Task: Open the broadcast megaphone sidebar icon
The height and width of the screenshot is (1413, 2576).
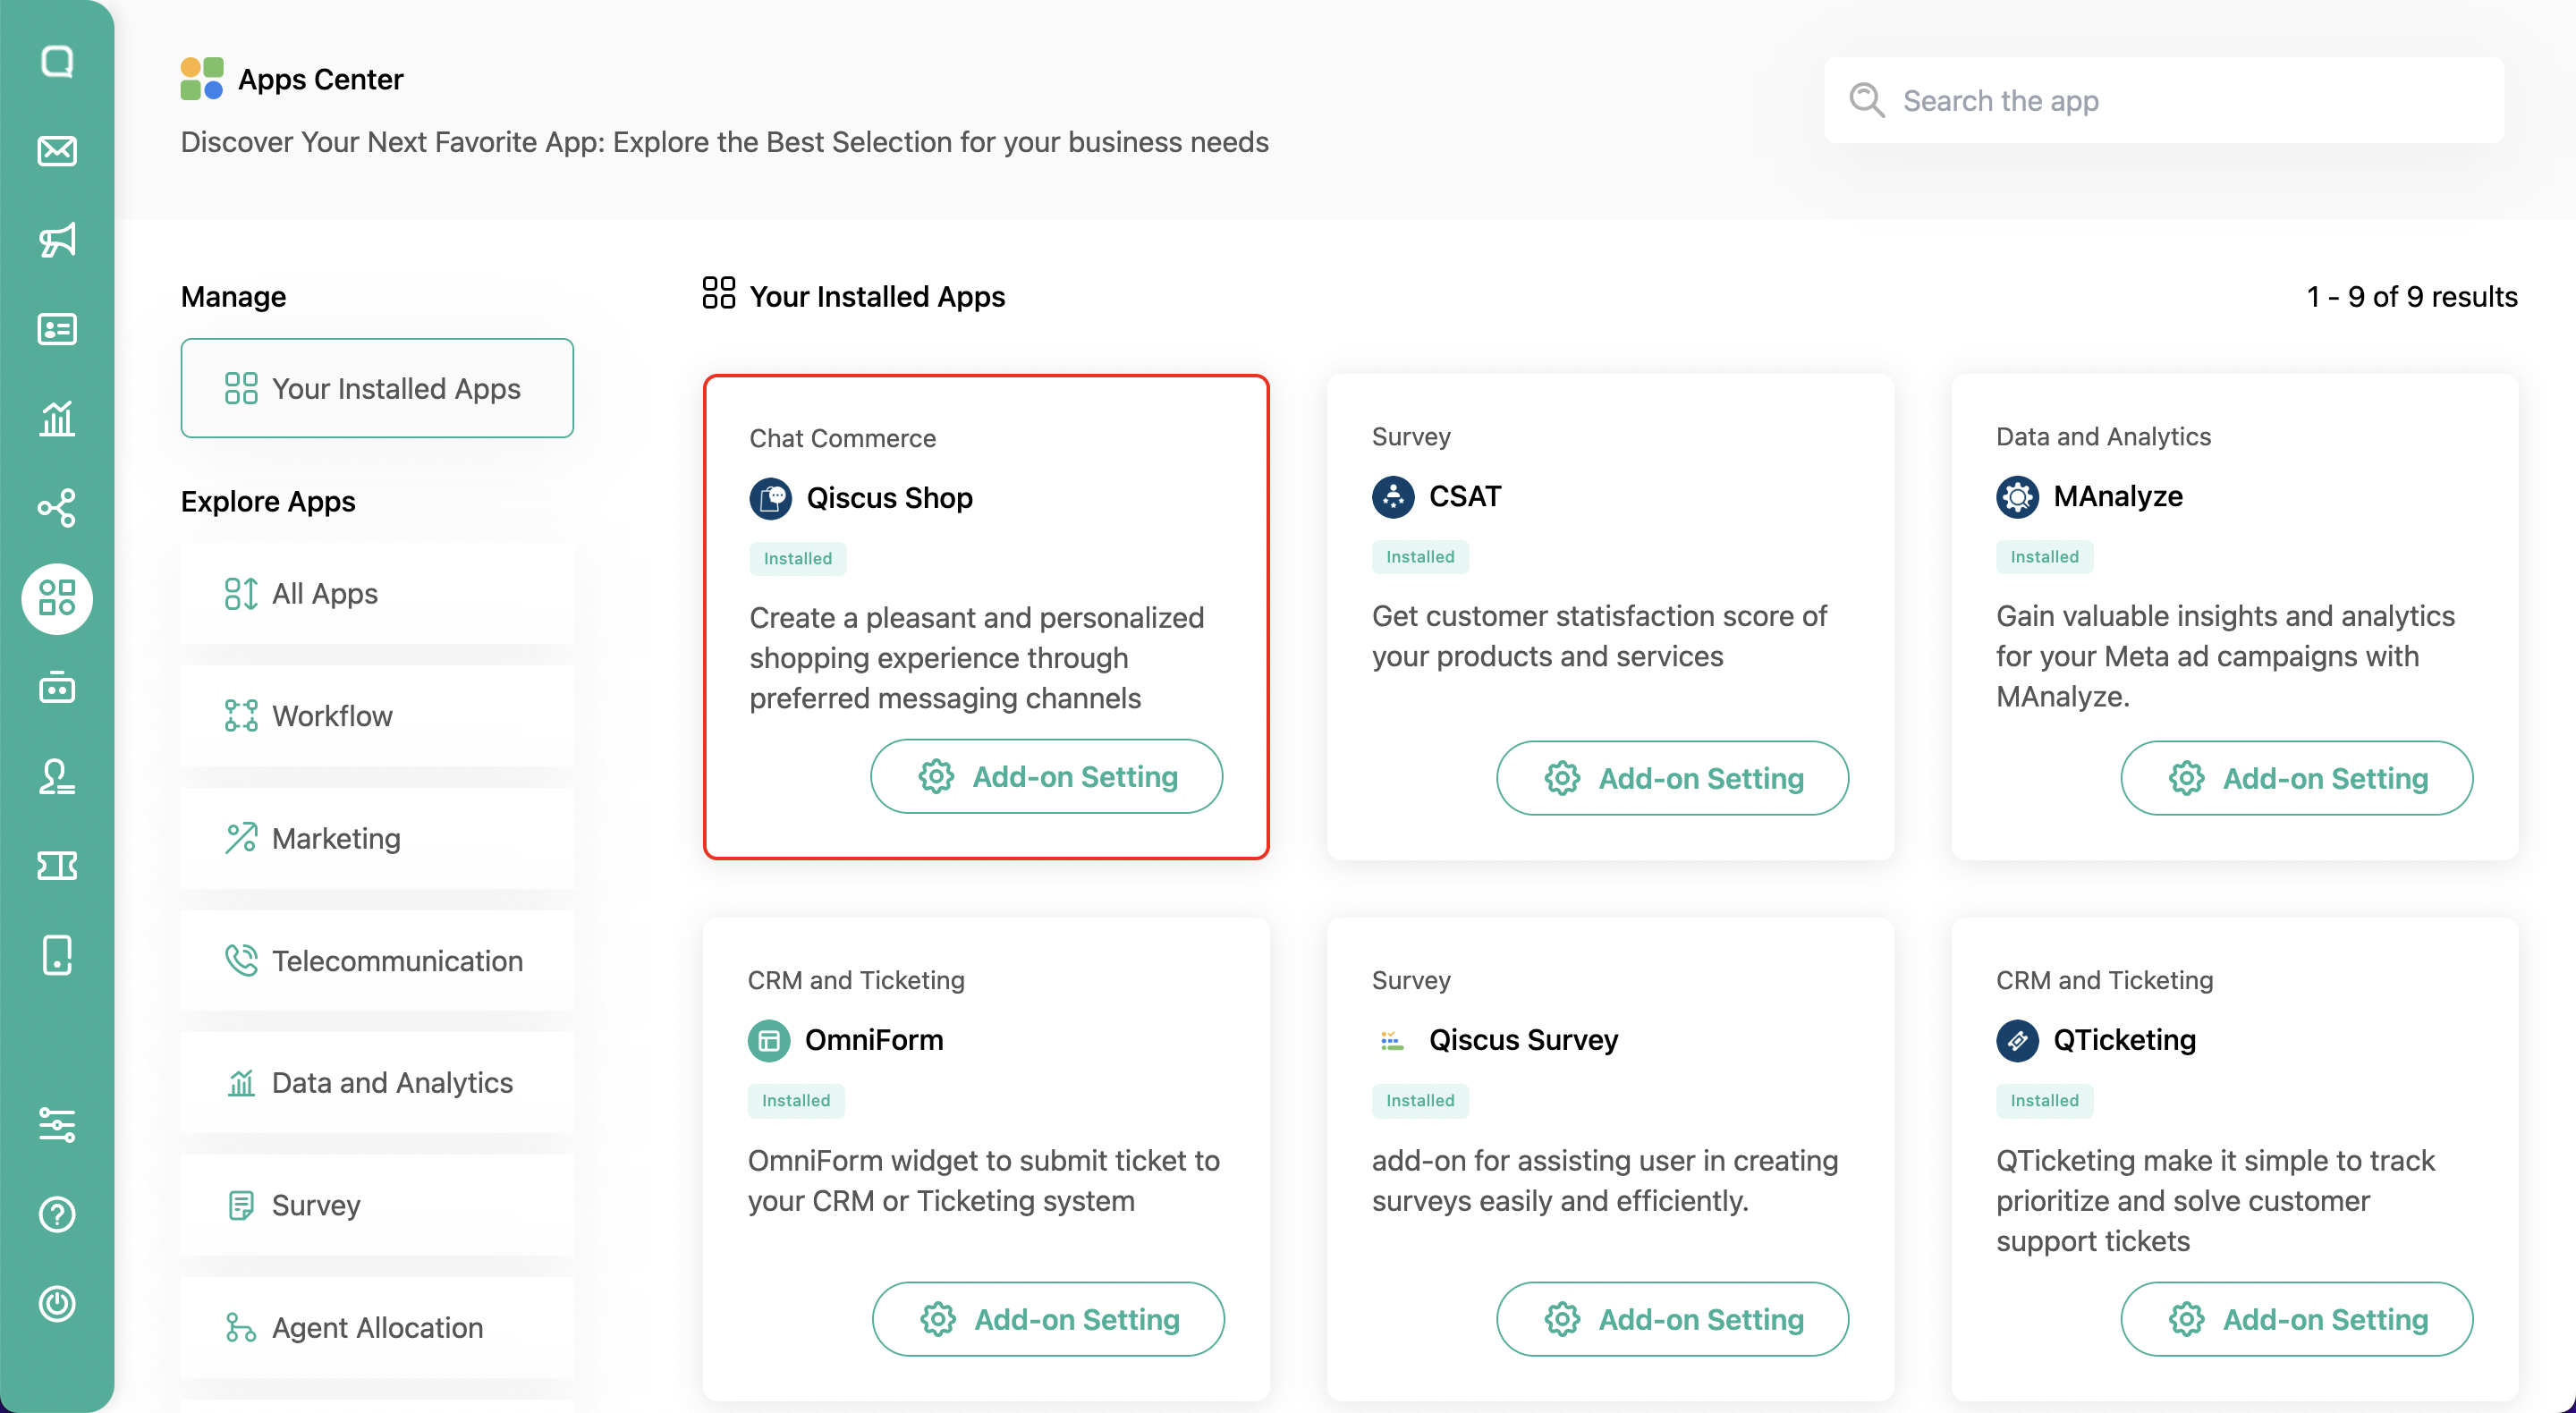Action: (57, 240)
